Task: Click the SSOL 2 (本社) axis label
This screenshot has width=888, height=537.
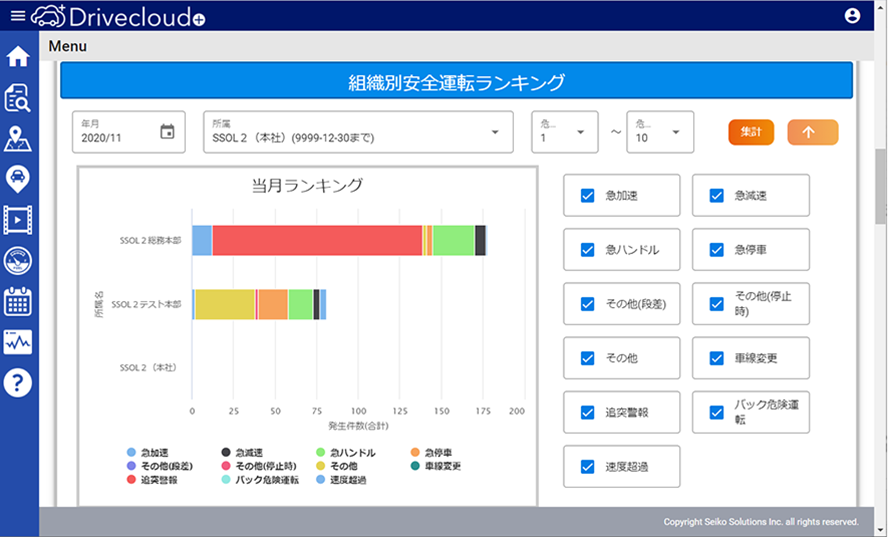Action: [148, 368]
